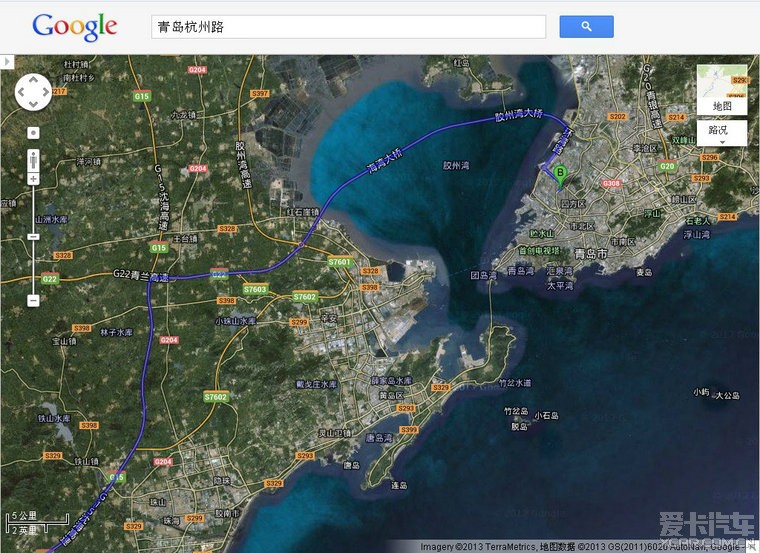Click the 汇泉湾 label
This screenshot has height=553, width=760.
(560, 270)
